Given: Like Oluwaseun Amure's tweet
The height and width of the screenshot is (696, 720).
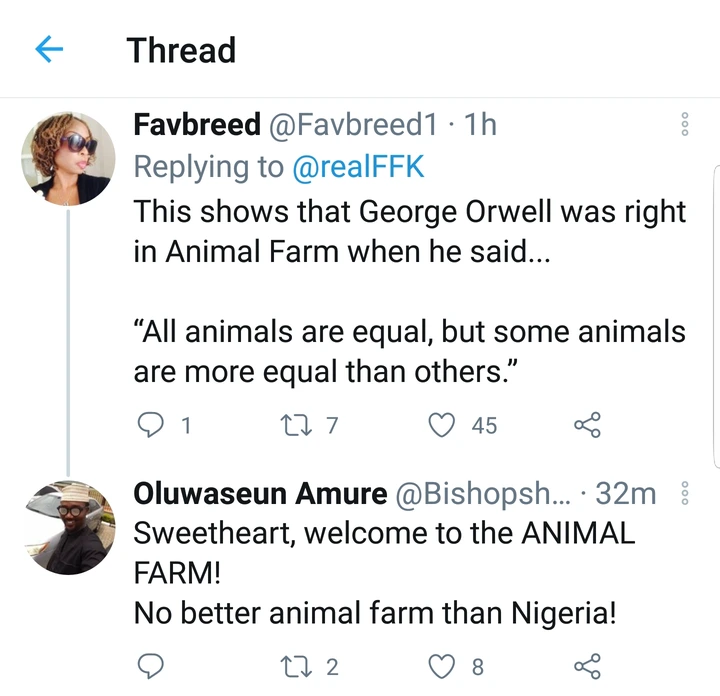Looking at the screenshot, I should coord(442,666).
